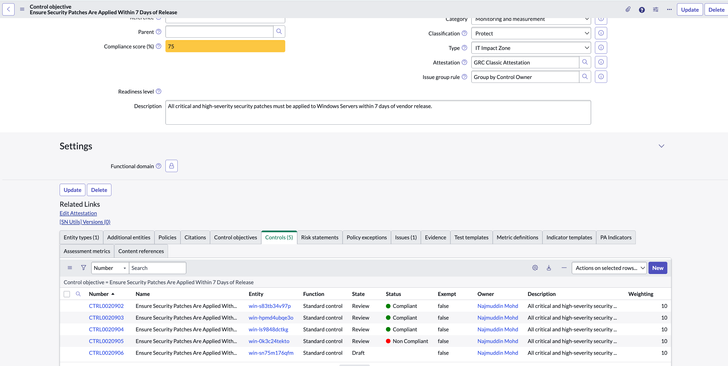This screenshot has width=728, height=366.
Task: Show info for the Classification field
Action: click(601, 33)
